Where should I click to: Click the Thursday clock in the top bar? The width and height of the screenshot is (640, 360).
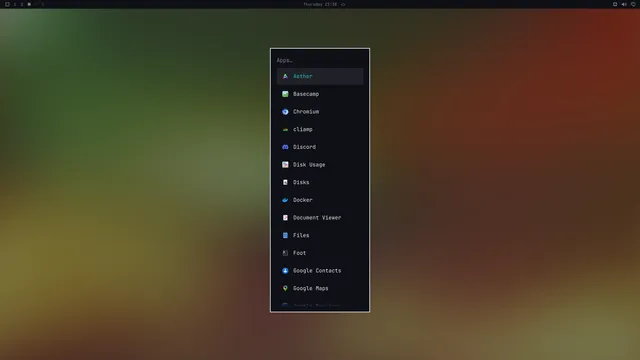click(x=320, y=4)
